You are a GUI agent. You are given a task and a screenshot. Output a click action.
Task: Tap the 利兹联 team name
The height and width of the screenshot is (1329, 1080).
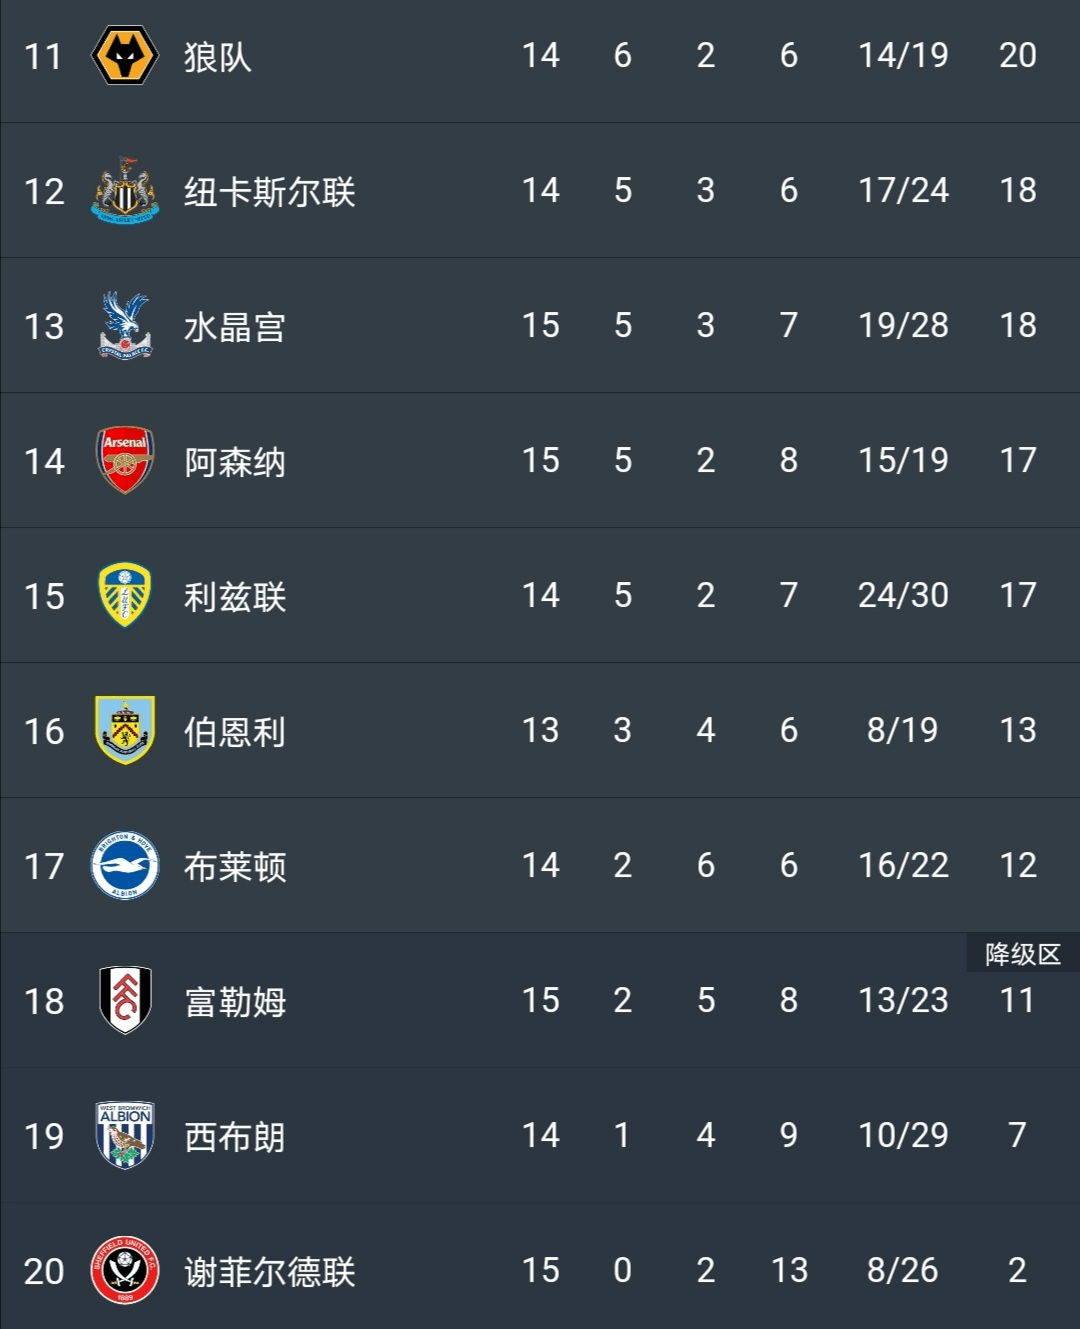click(235, 597)
